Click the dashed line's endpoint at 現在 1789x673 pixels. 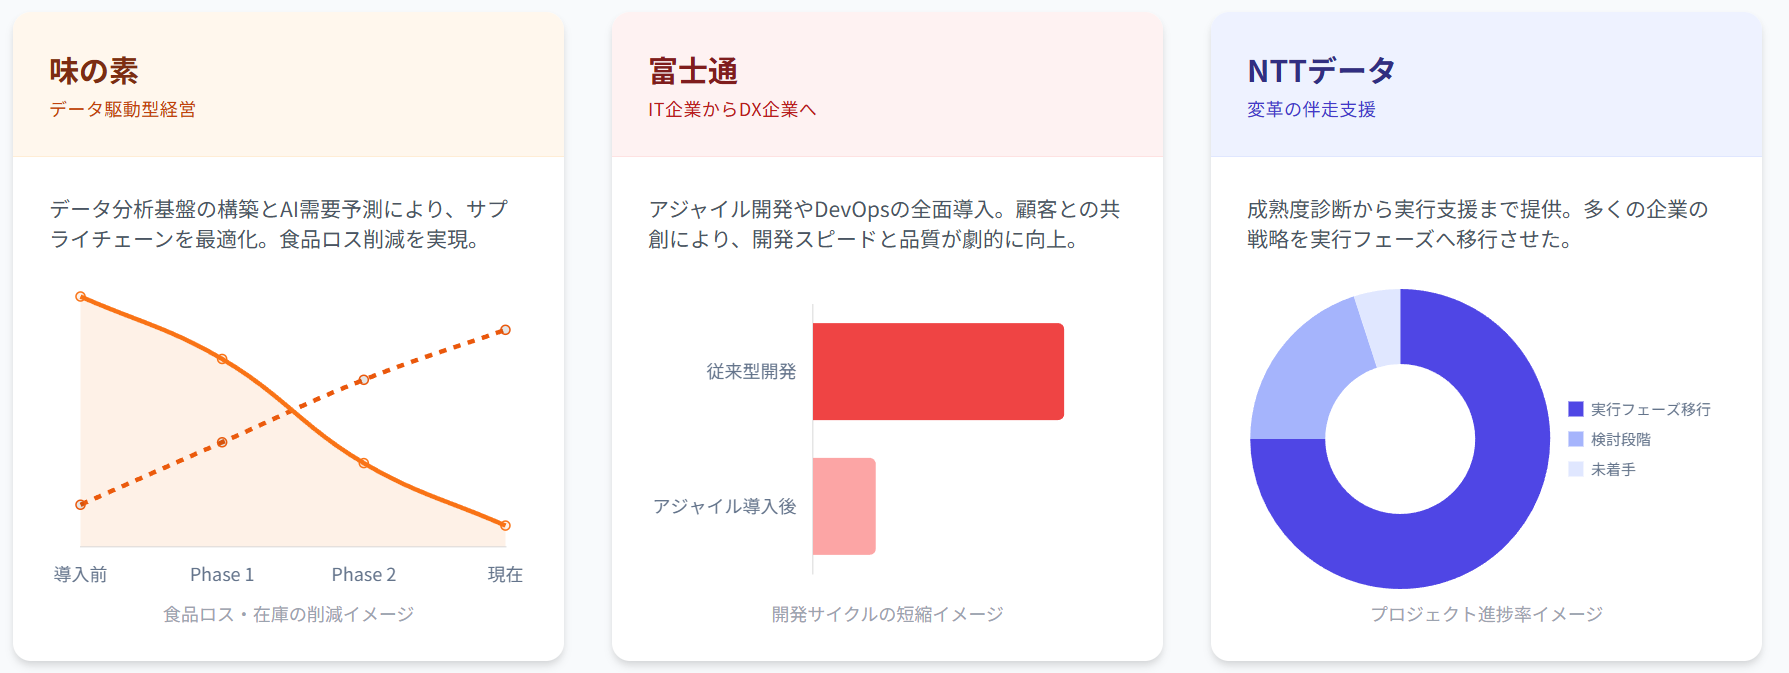pyautogui.click(x=505, y=330)
